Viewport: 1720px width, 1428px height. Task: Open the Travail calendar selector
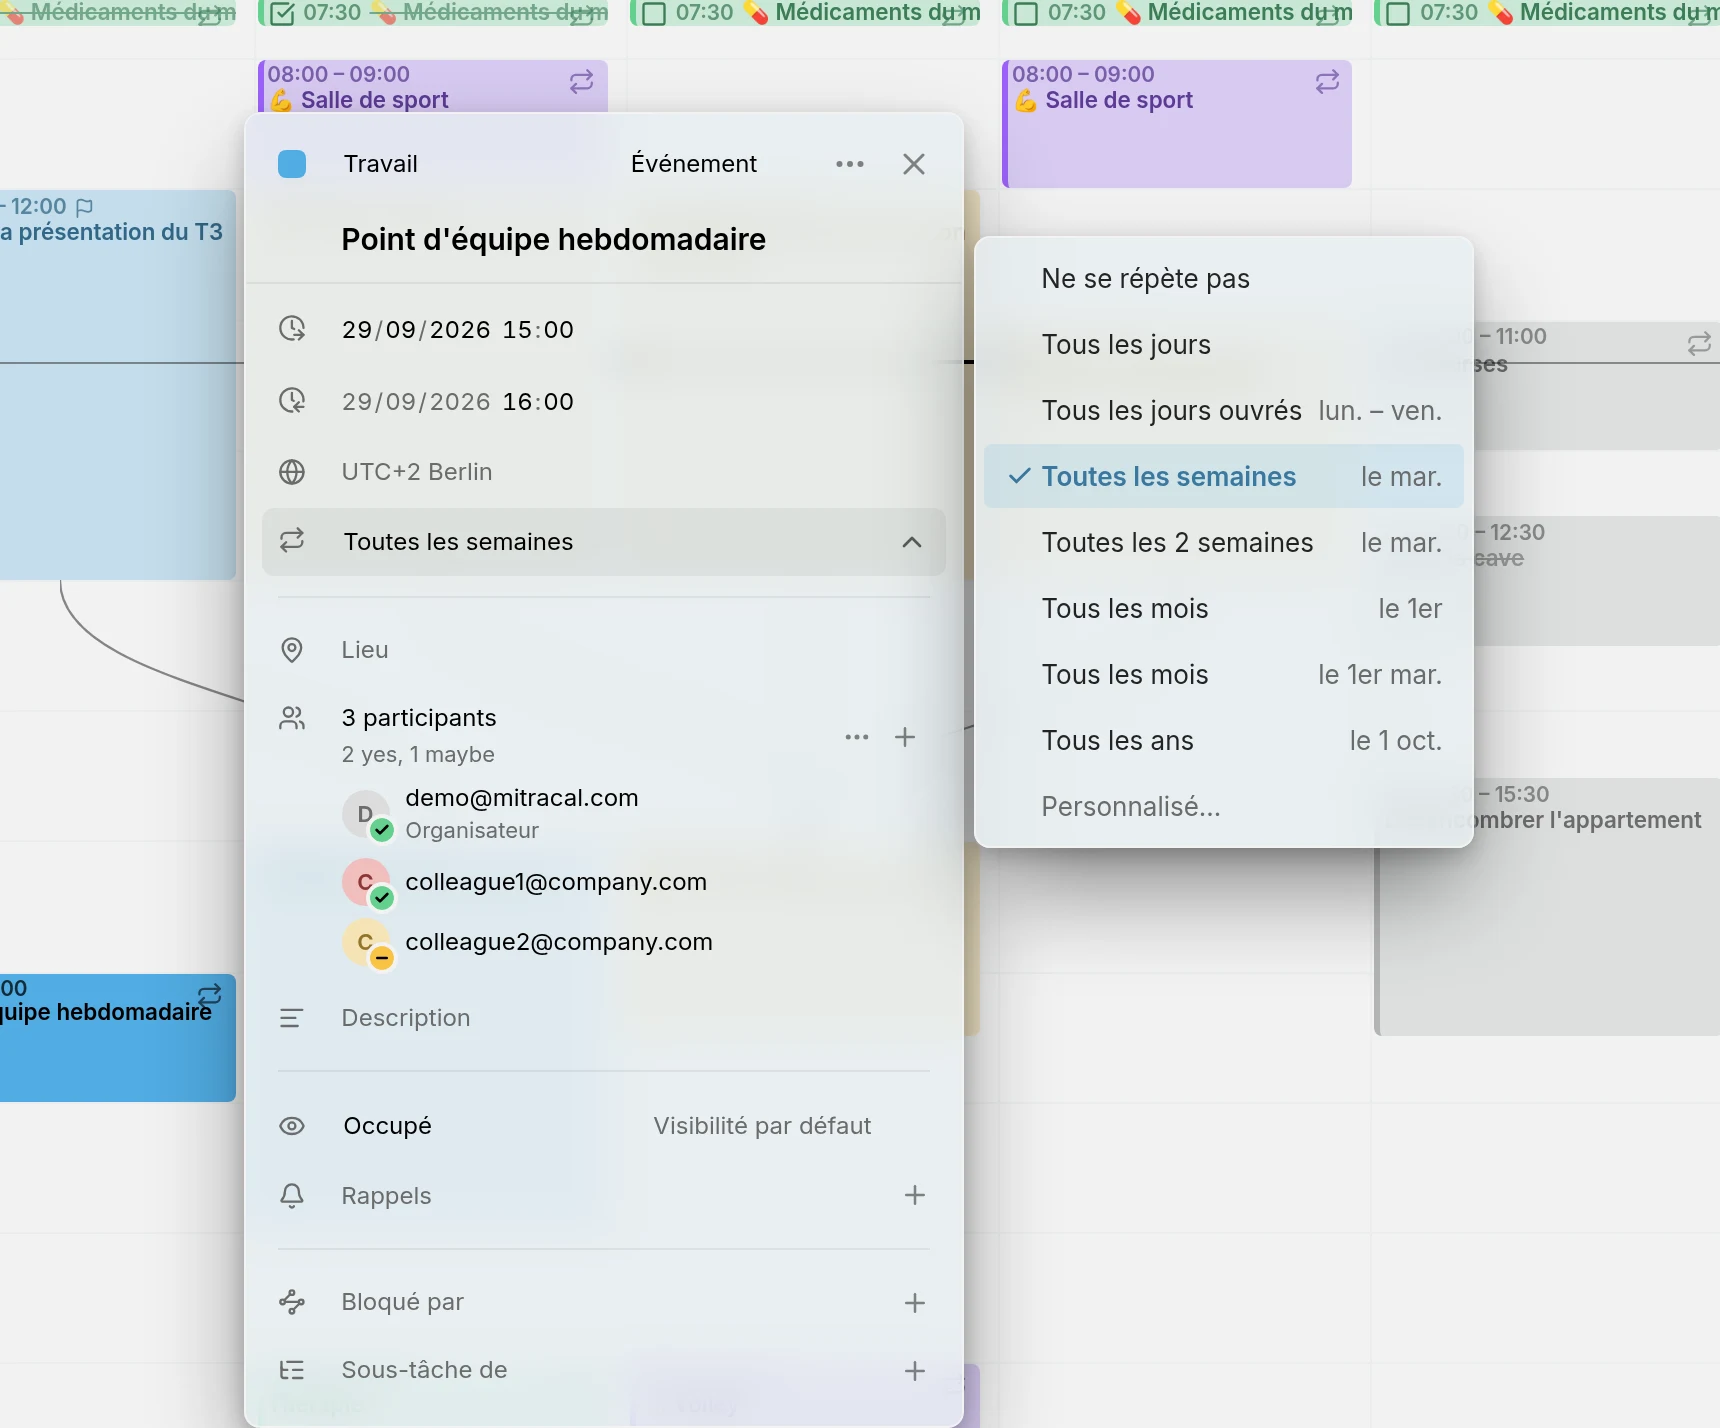380,164
